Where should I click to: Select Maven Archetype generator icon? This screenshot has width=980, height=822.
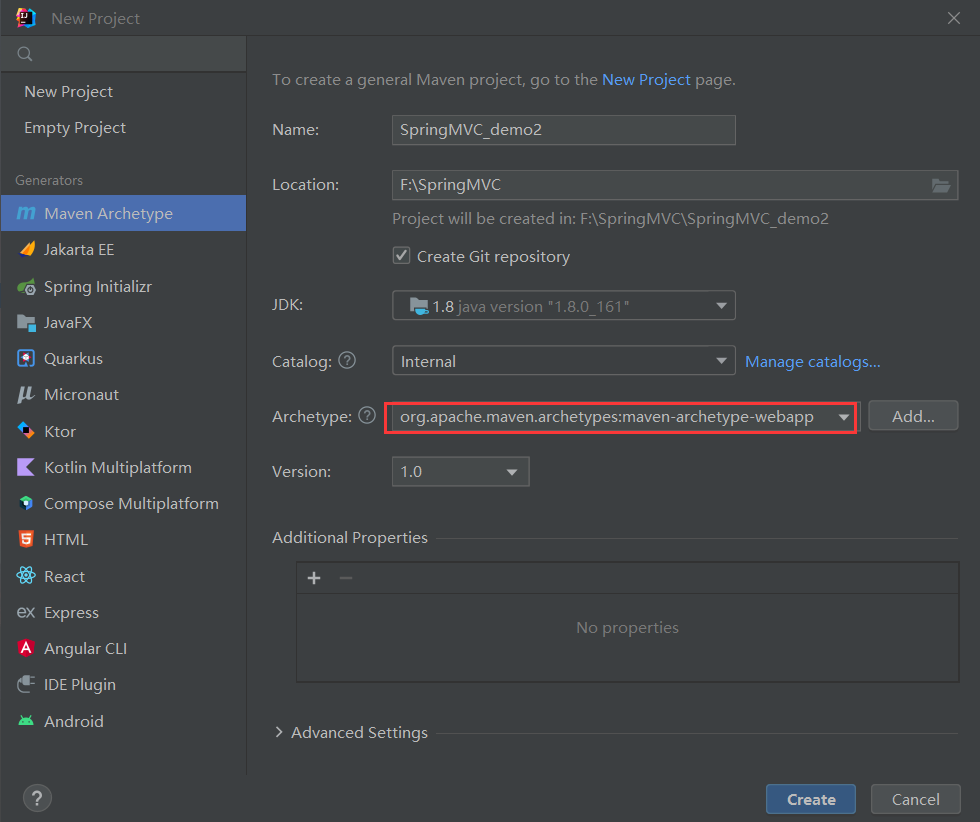26,213
